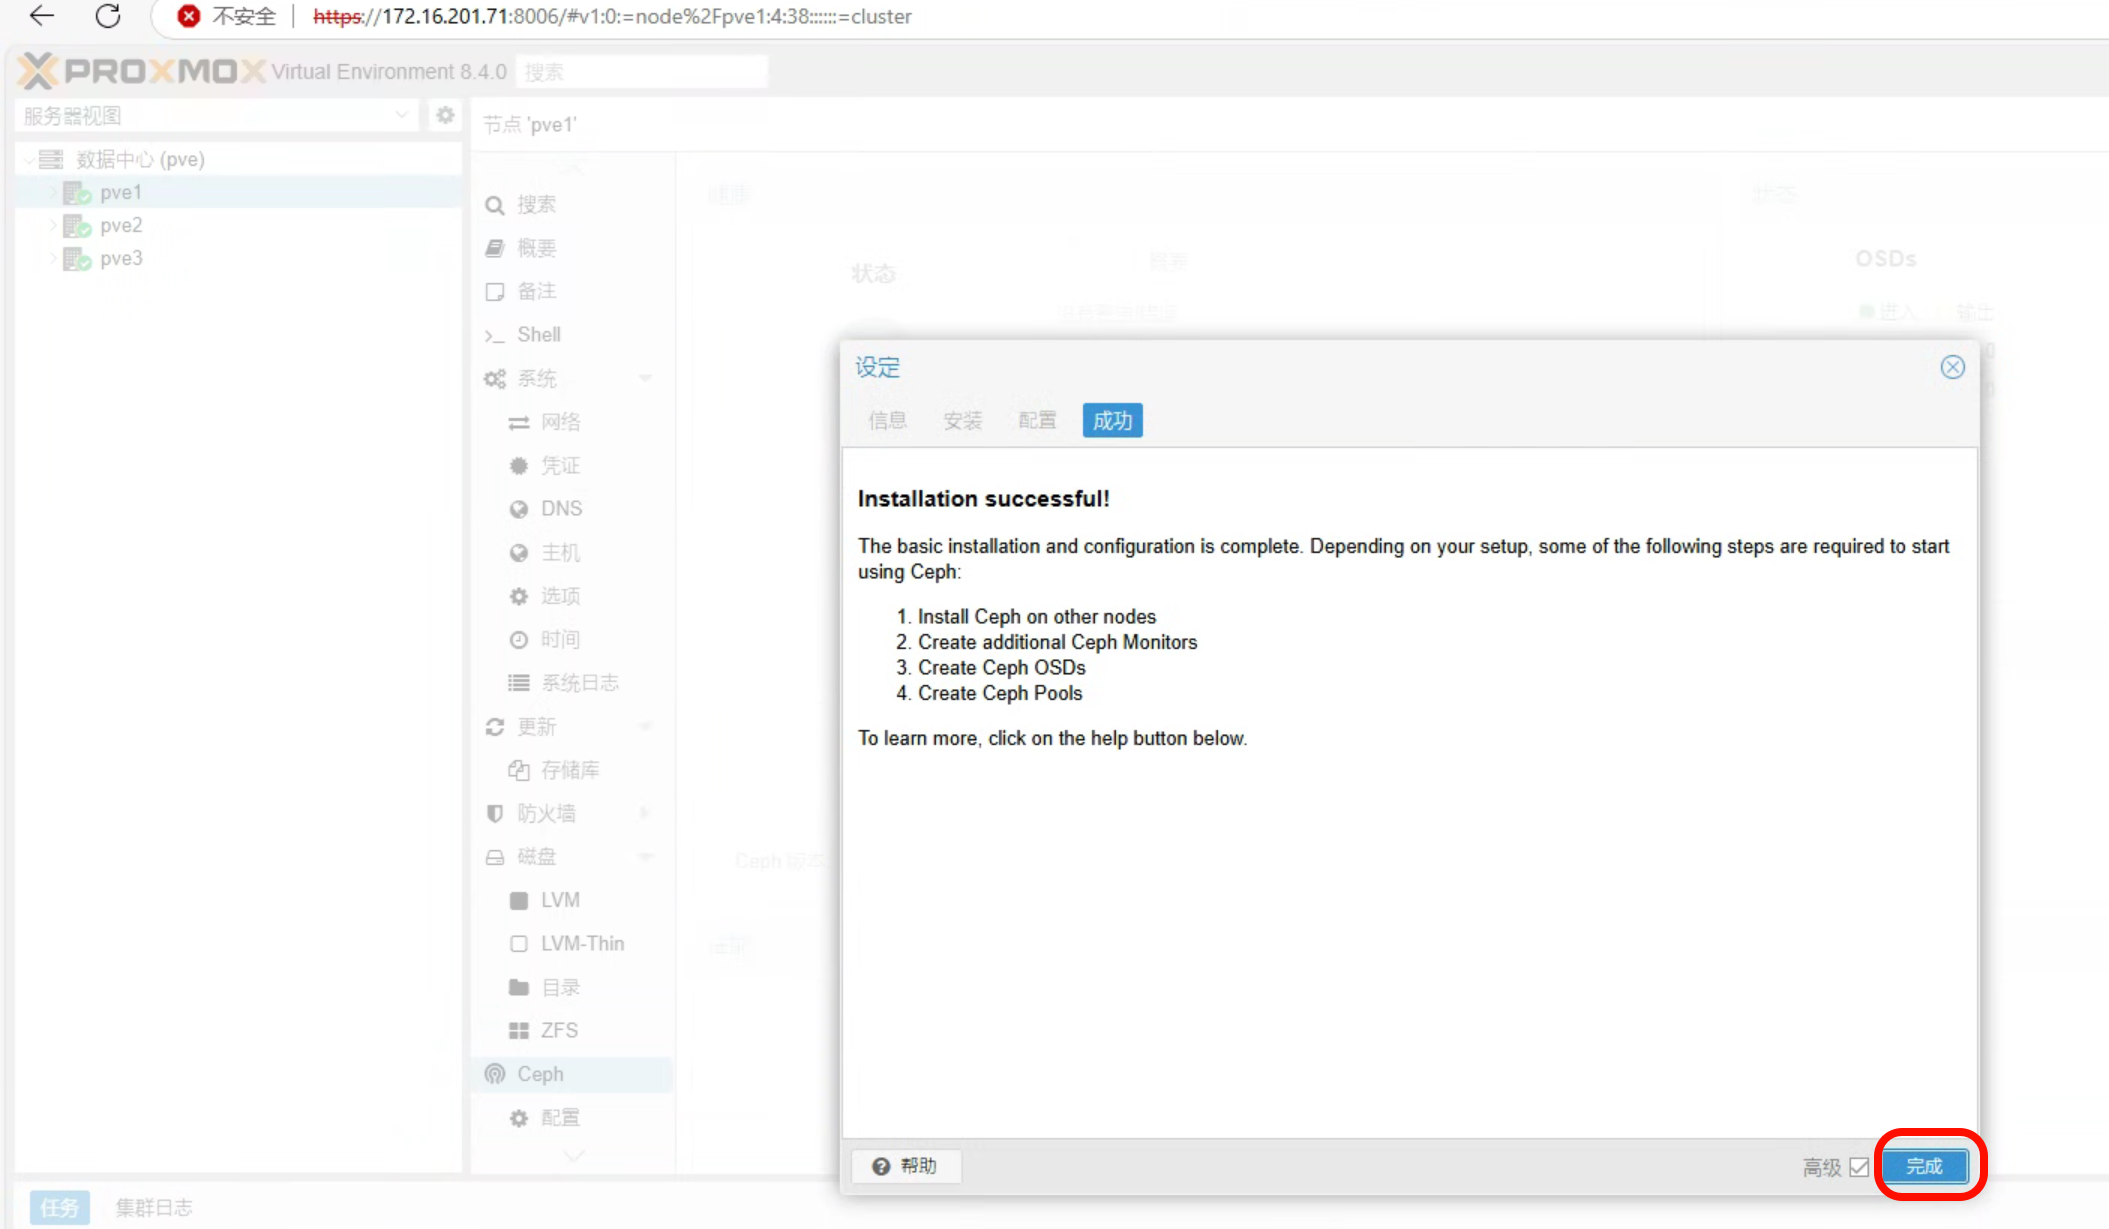Switch to the 成功 tab
The width and height of the screenshot is (2109, 1229).
point(1112,420)
